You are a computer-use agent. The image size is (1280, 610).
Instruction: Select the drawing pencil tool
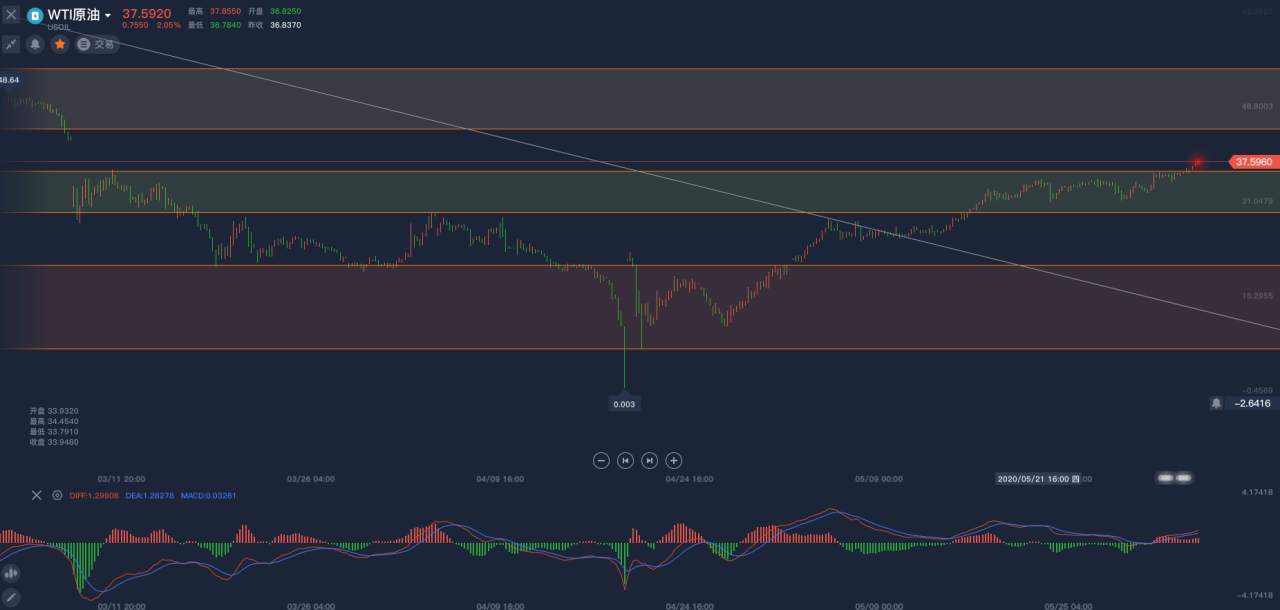pos(11,598)
